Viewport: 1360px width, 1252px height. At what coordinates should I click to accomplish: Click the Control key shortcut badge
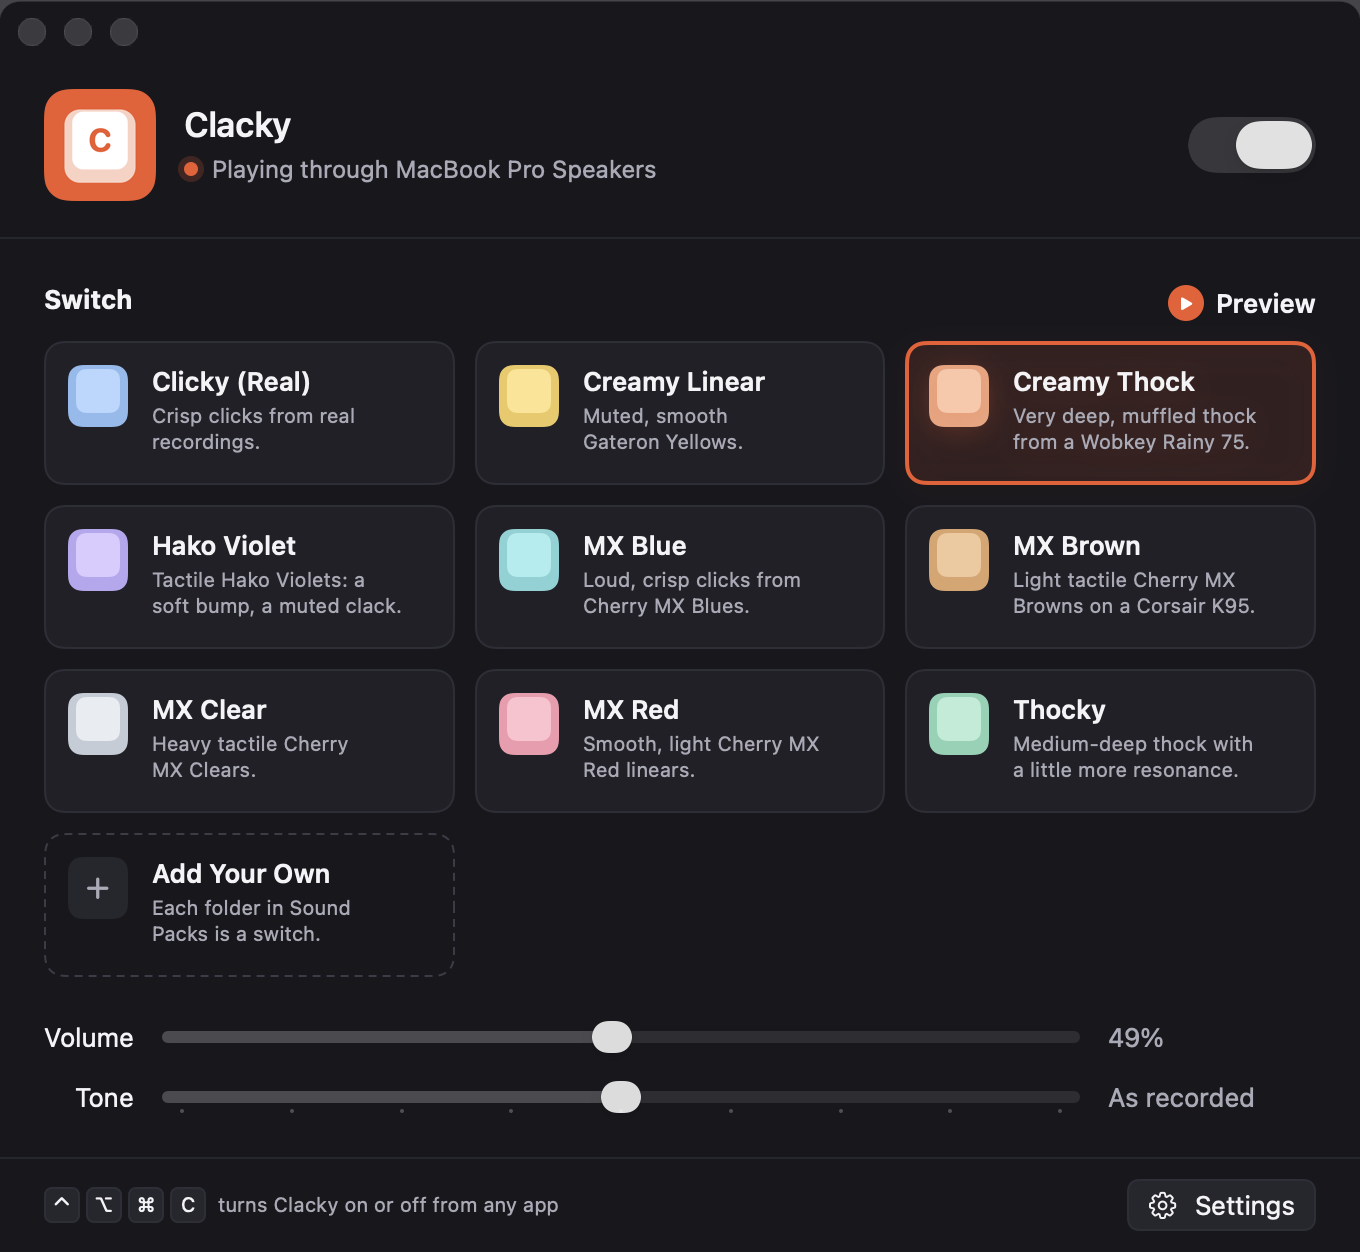point(62,1205)
